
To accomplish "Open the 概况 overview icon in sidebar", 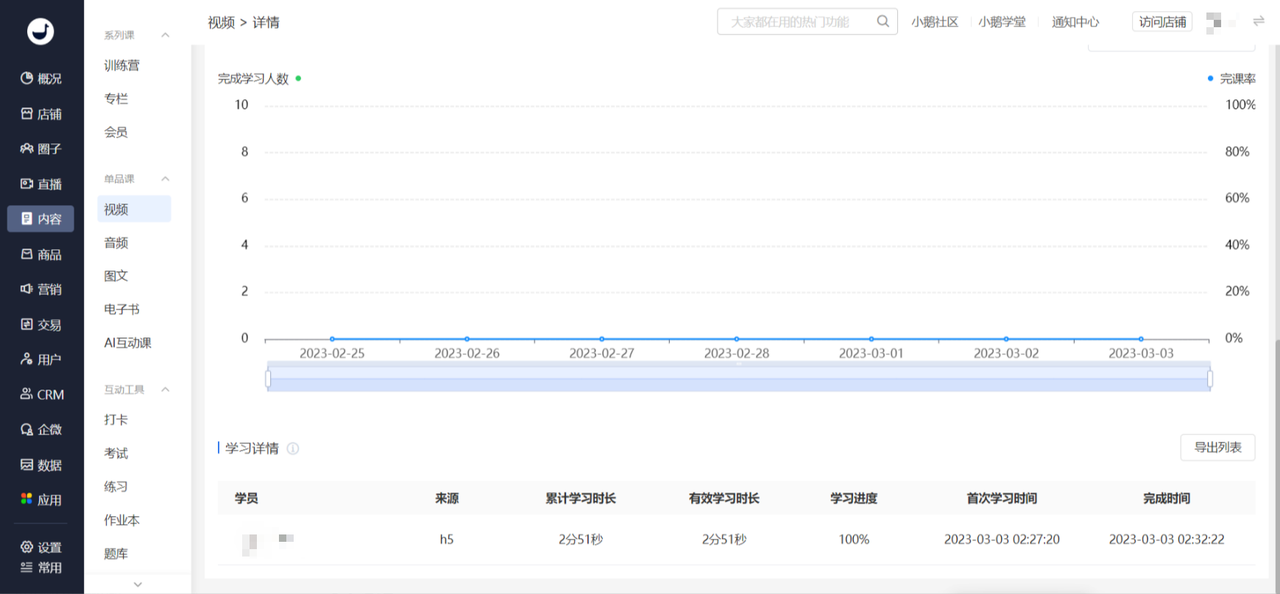I will click(x=28, y=79).
